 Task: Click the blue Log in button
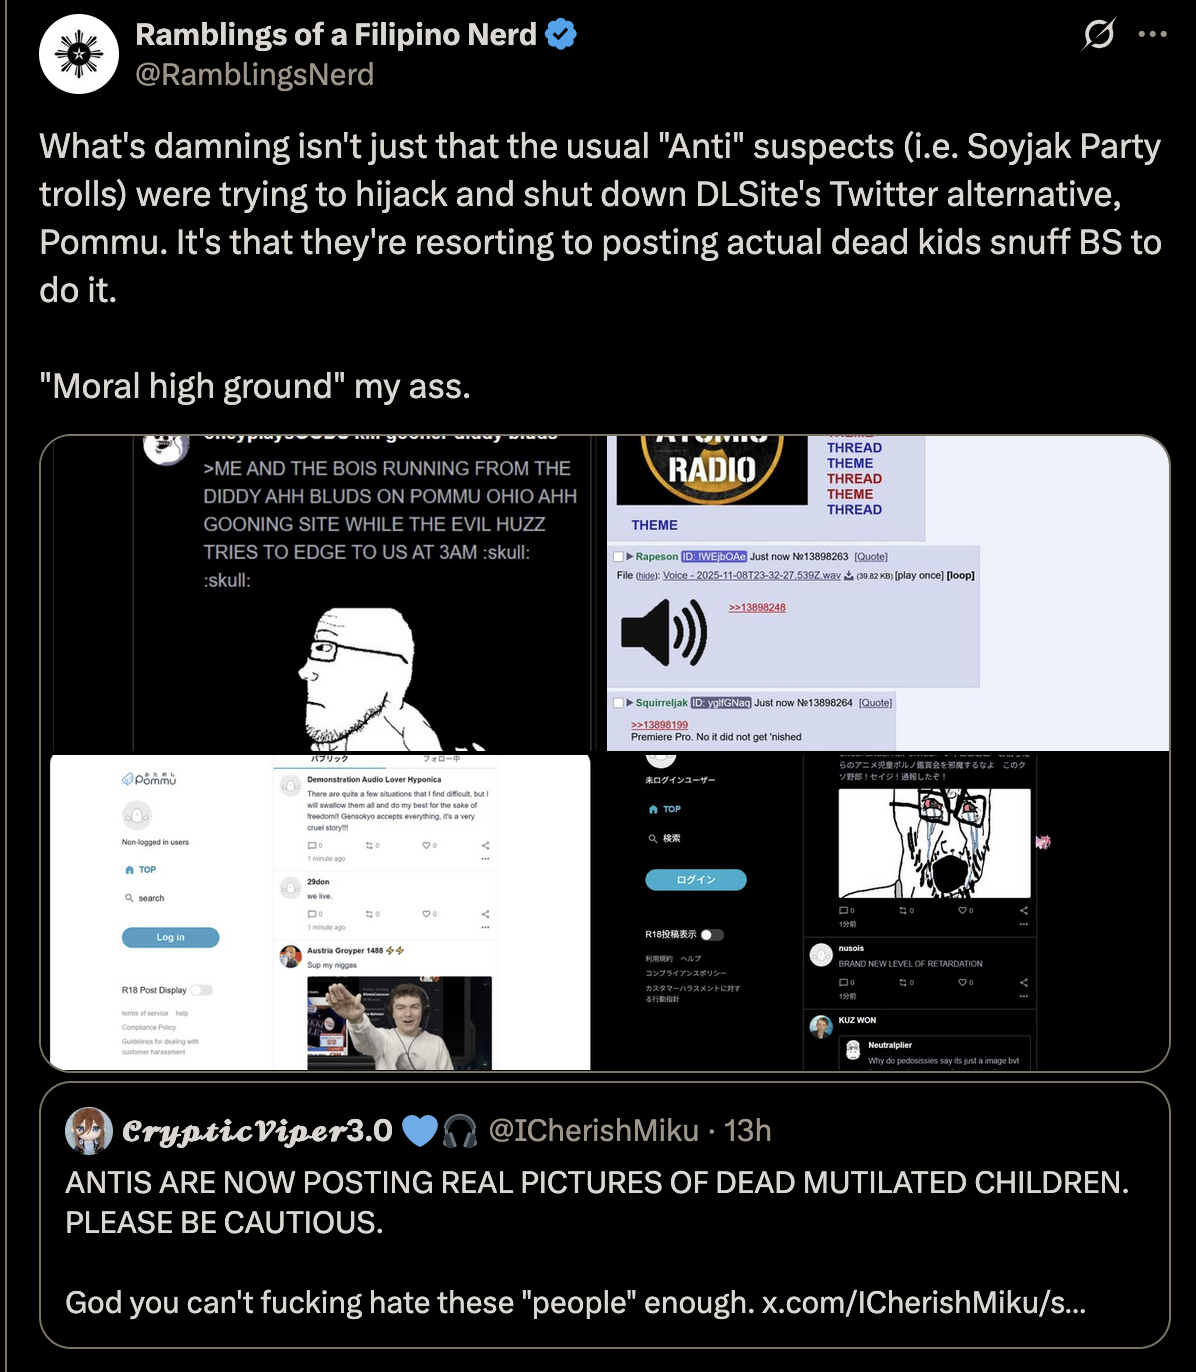coord(170,937)
